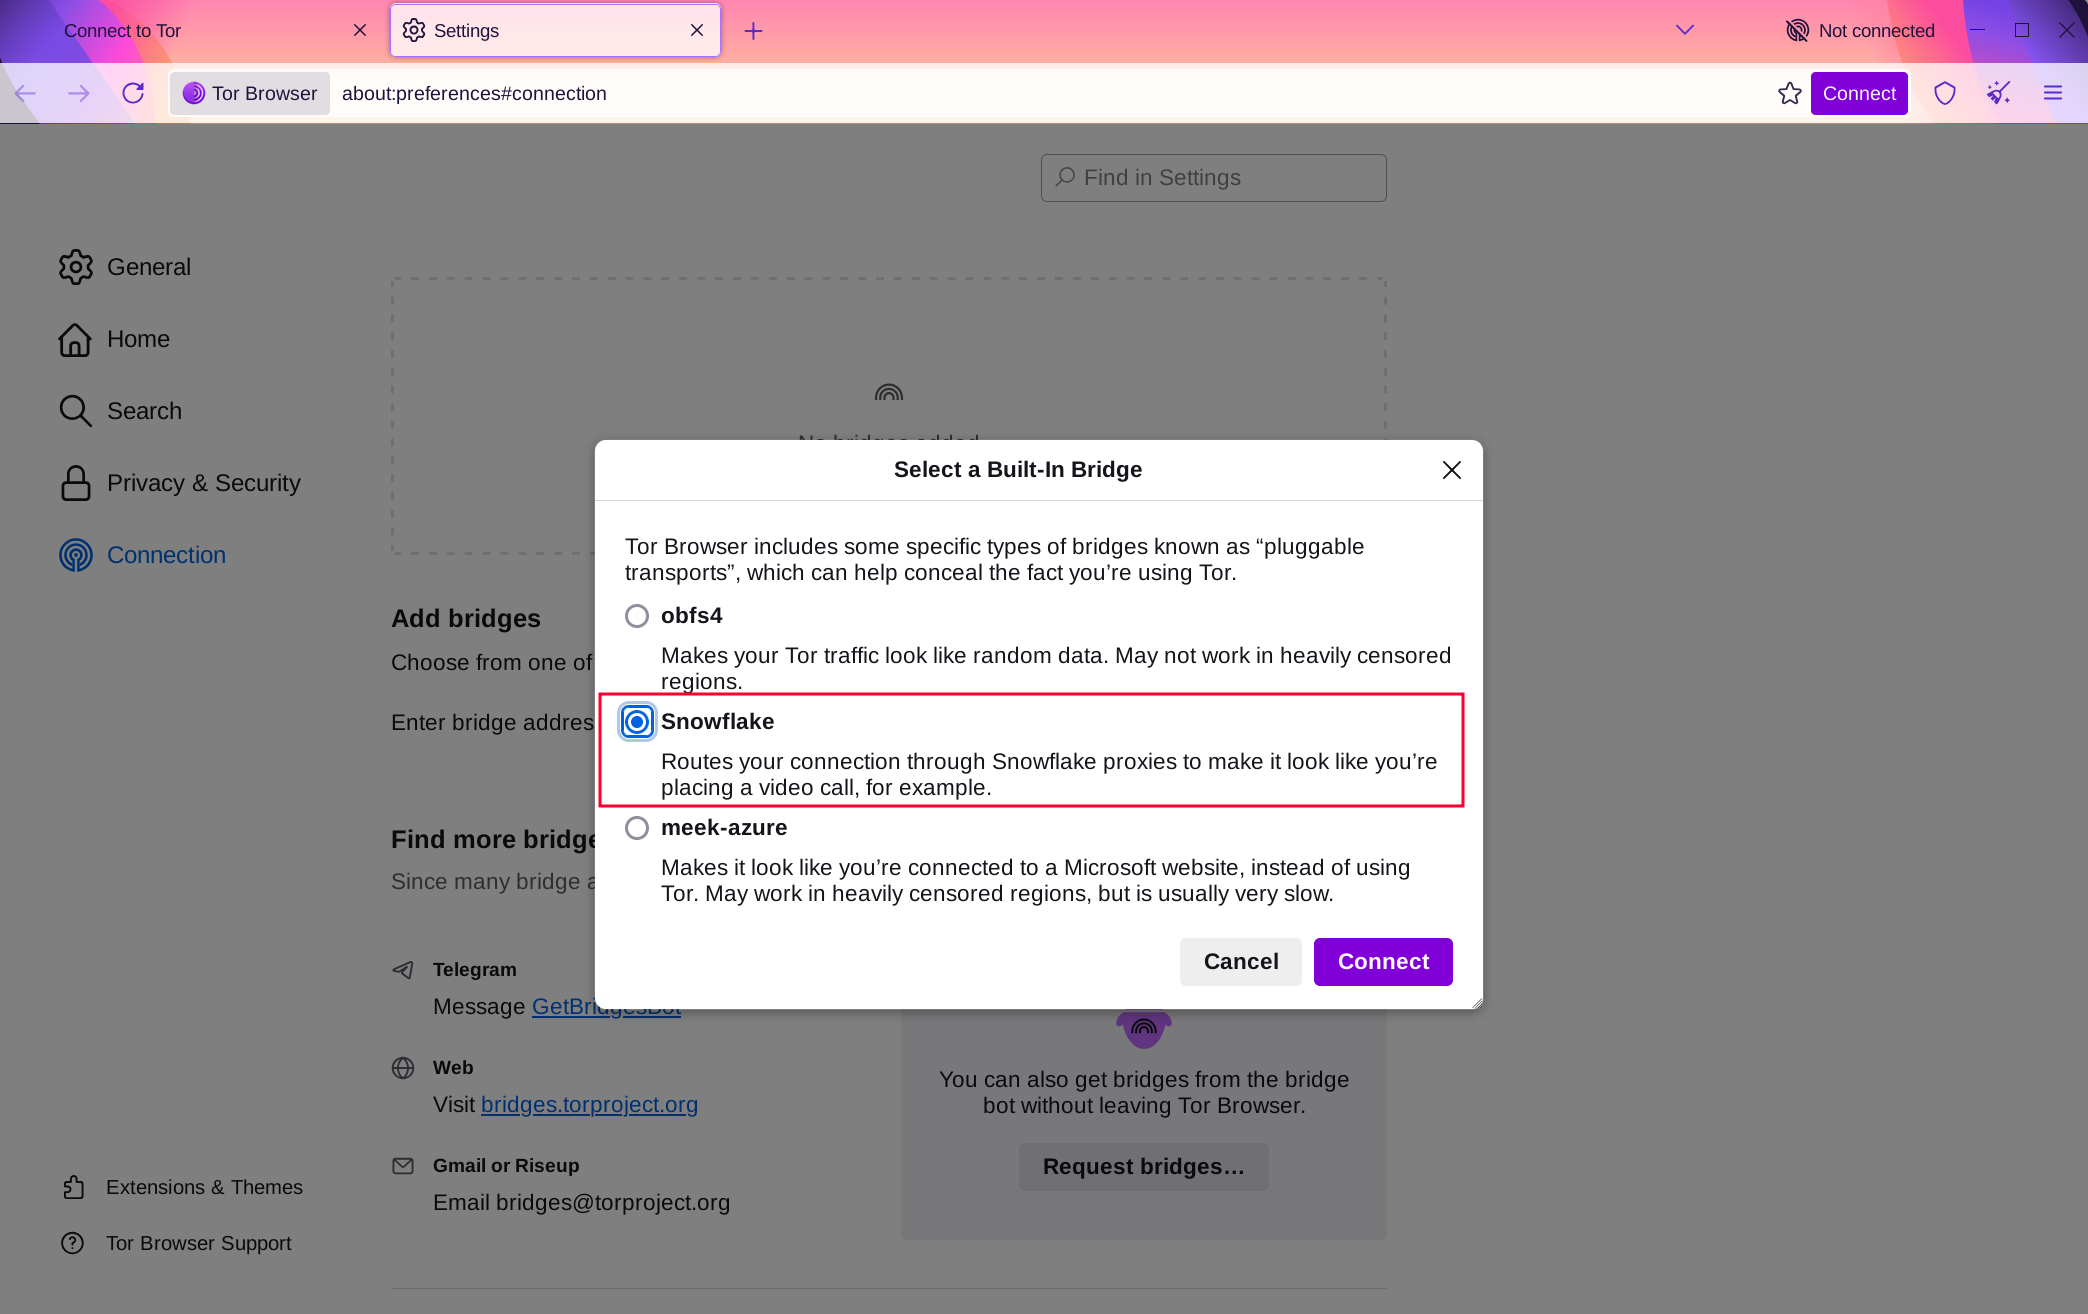Go back to the previous page

click(x=25, y=93)
